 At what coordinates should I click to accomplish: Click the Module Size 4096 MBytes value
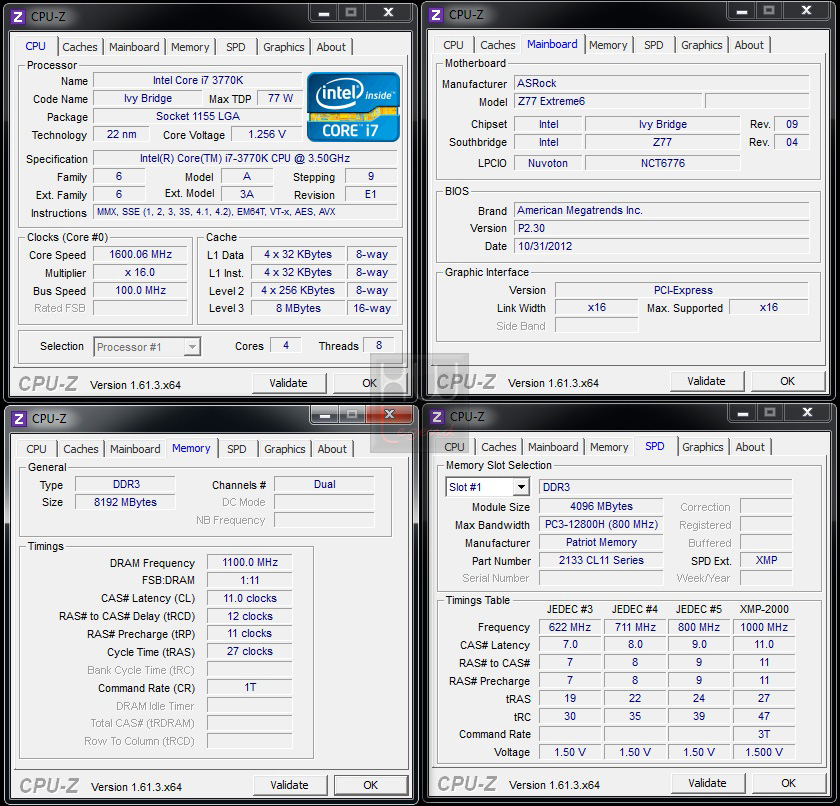601,507
